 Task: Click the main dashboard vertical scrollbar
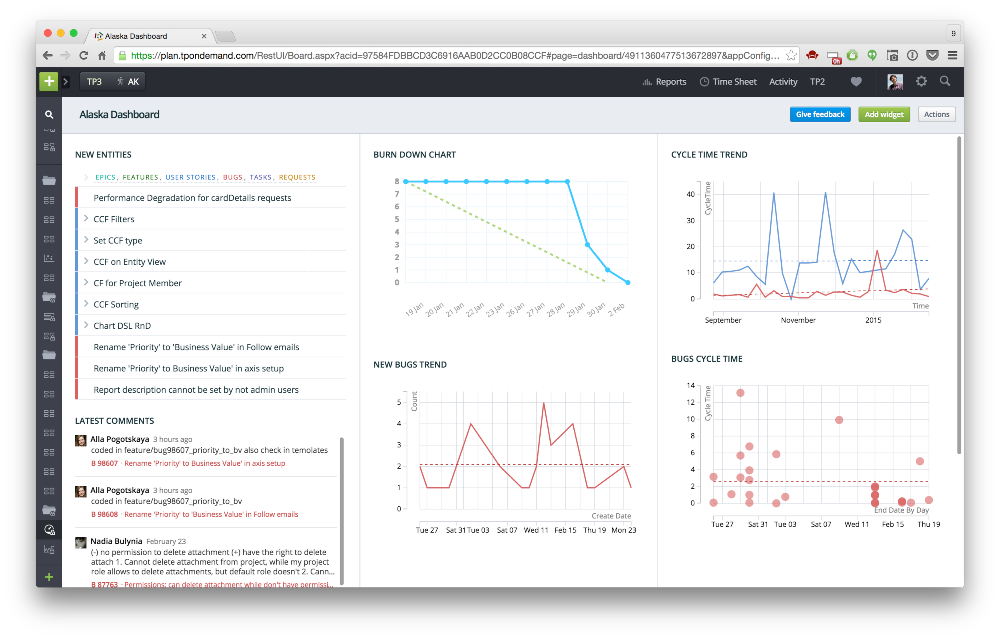tap(959, 295)
